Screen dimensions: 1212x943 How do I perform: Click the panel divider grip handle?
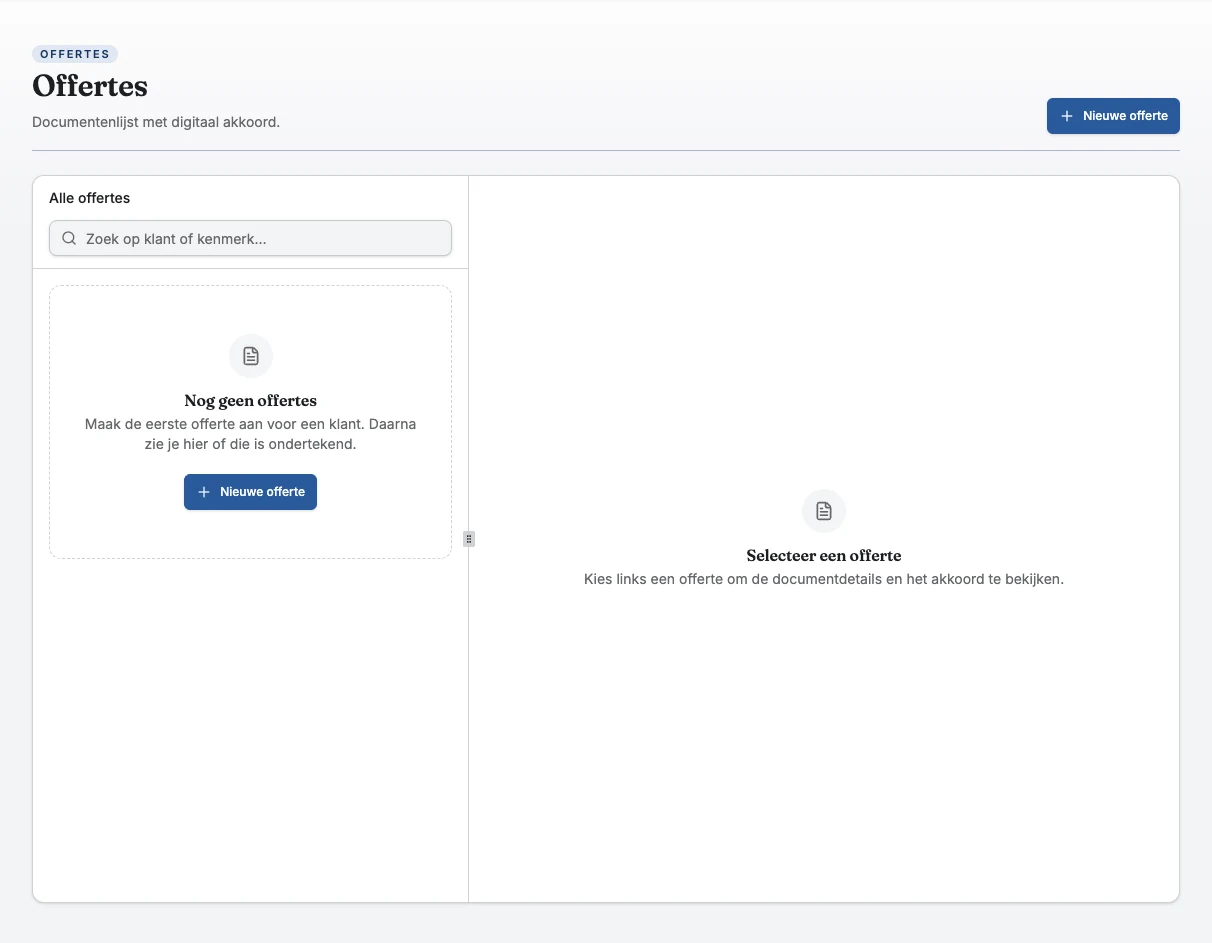click(469, 539)
